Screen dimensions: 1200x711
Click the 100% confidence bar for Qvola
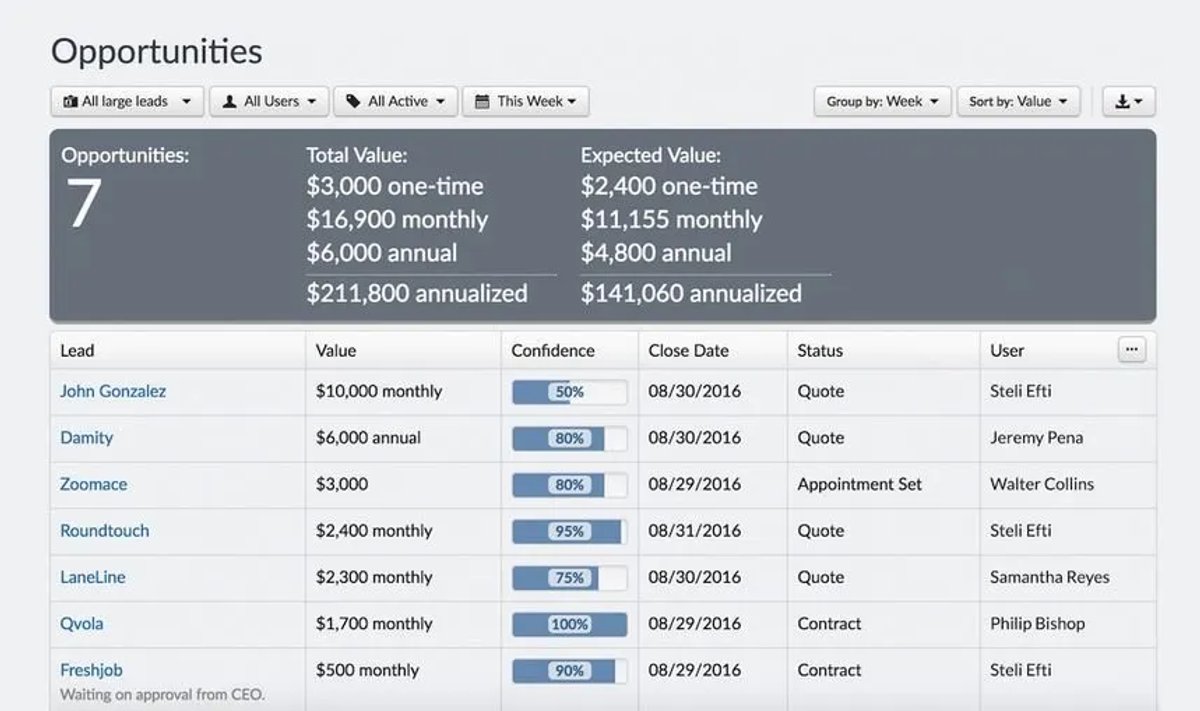570,624
